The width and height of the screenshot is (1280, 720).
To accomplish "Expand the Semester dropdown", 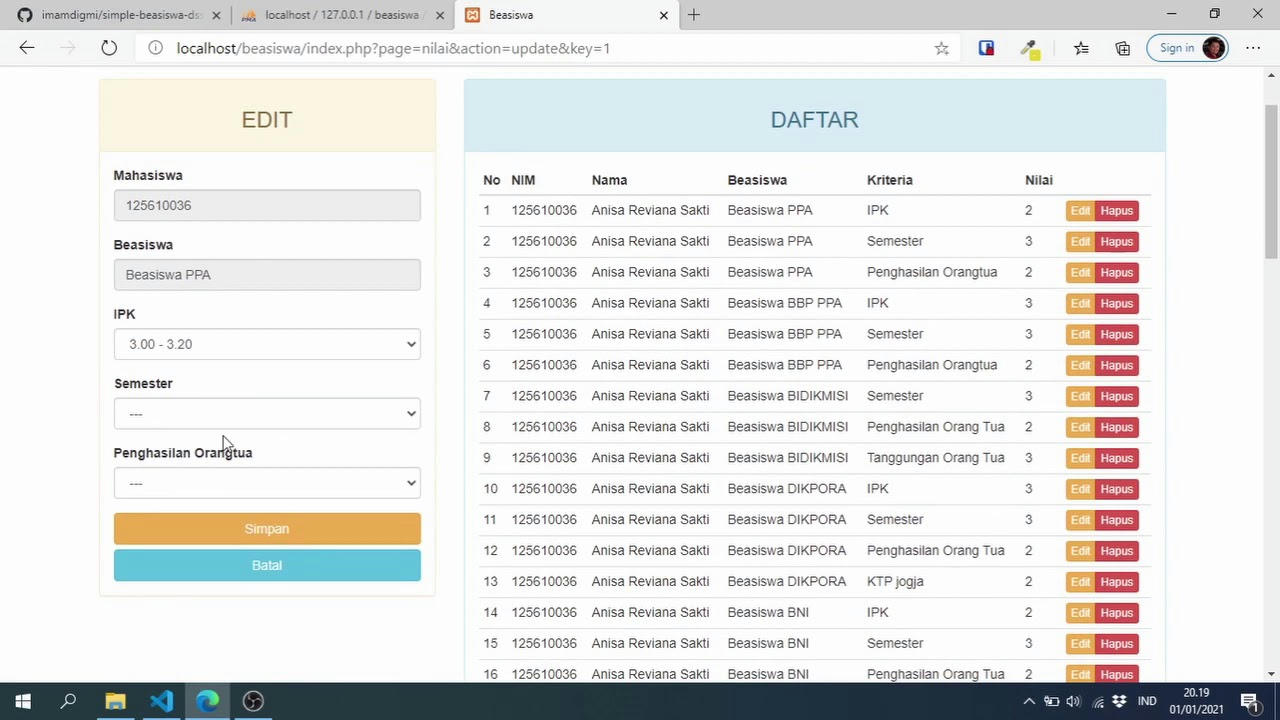I will click(x=267, y=414).
